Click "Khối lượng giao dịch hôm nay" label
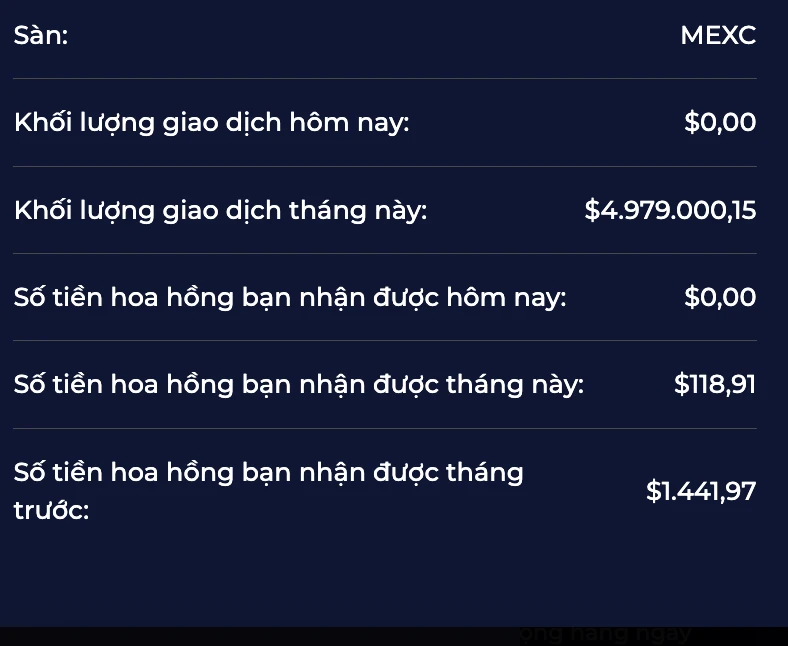This screenshot has width=788, height=646. tap(212, 123)
